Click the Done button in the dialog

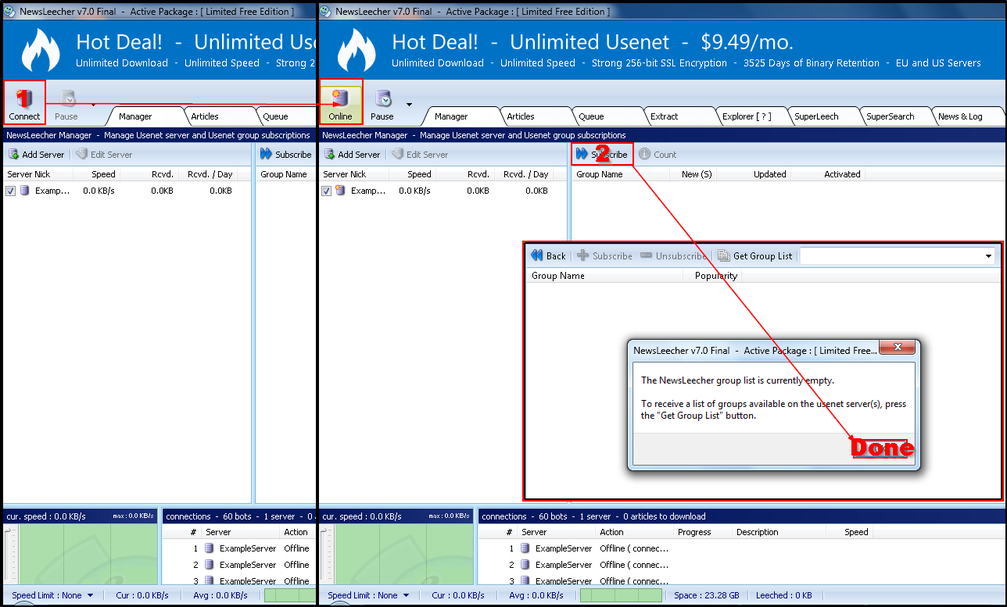pos(880,448)
